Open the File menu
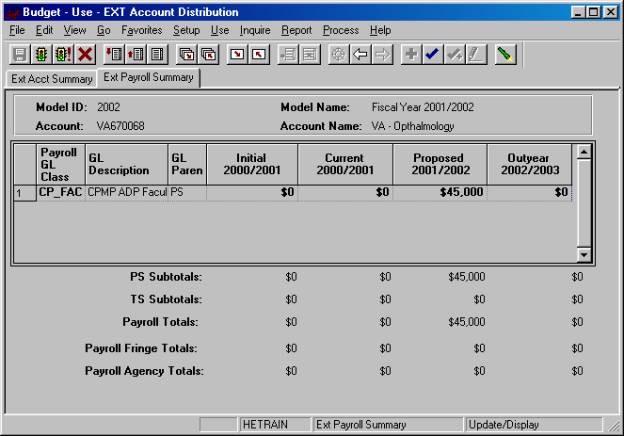 pos(16,30)
